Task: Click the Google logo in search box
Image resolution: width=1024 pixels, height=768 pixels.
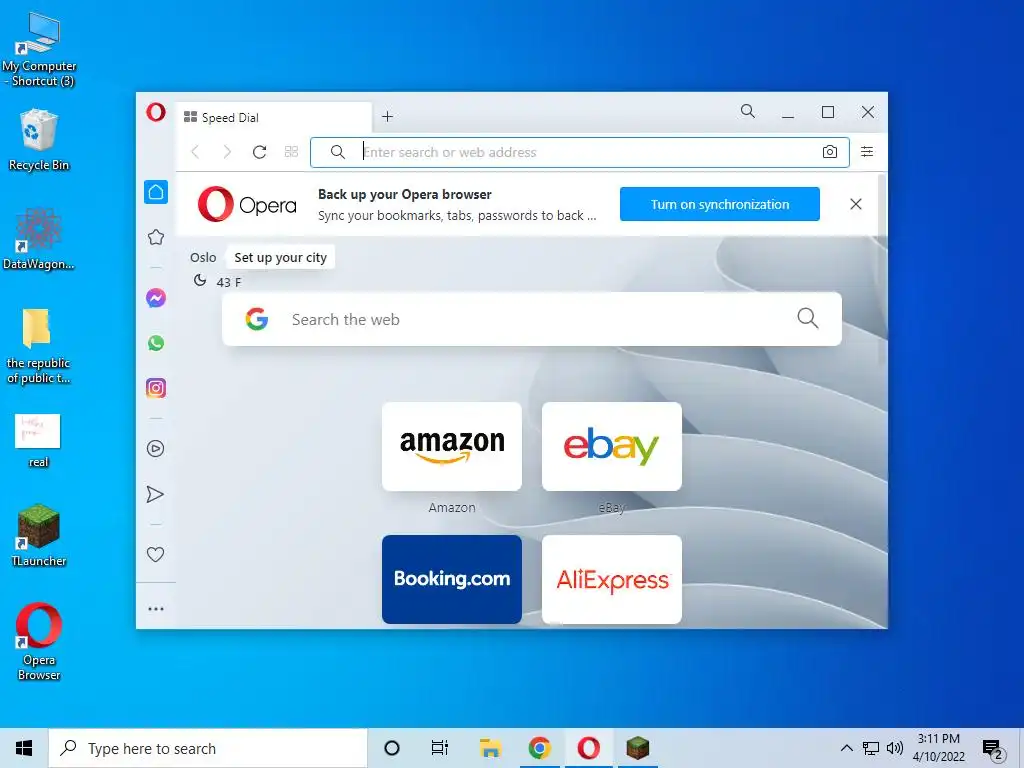Action: (x=257, y=319)
